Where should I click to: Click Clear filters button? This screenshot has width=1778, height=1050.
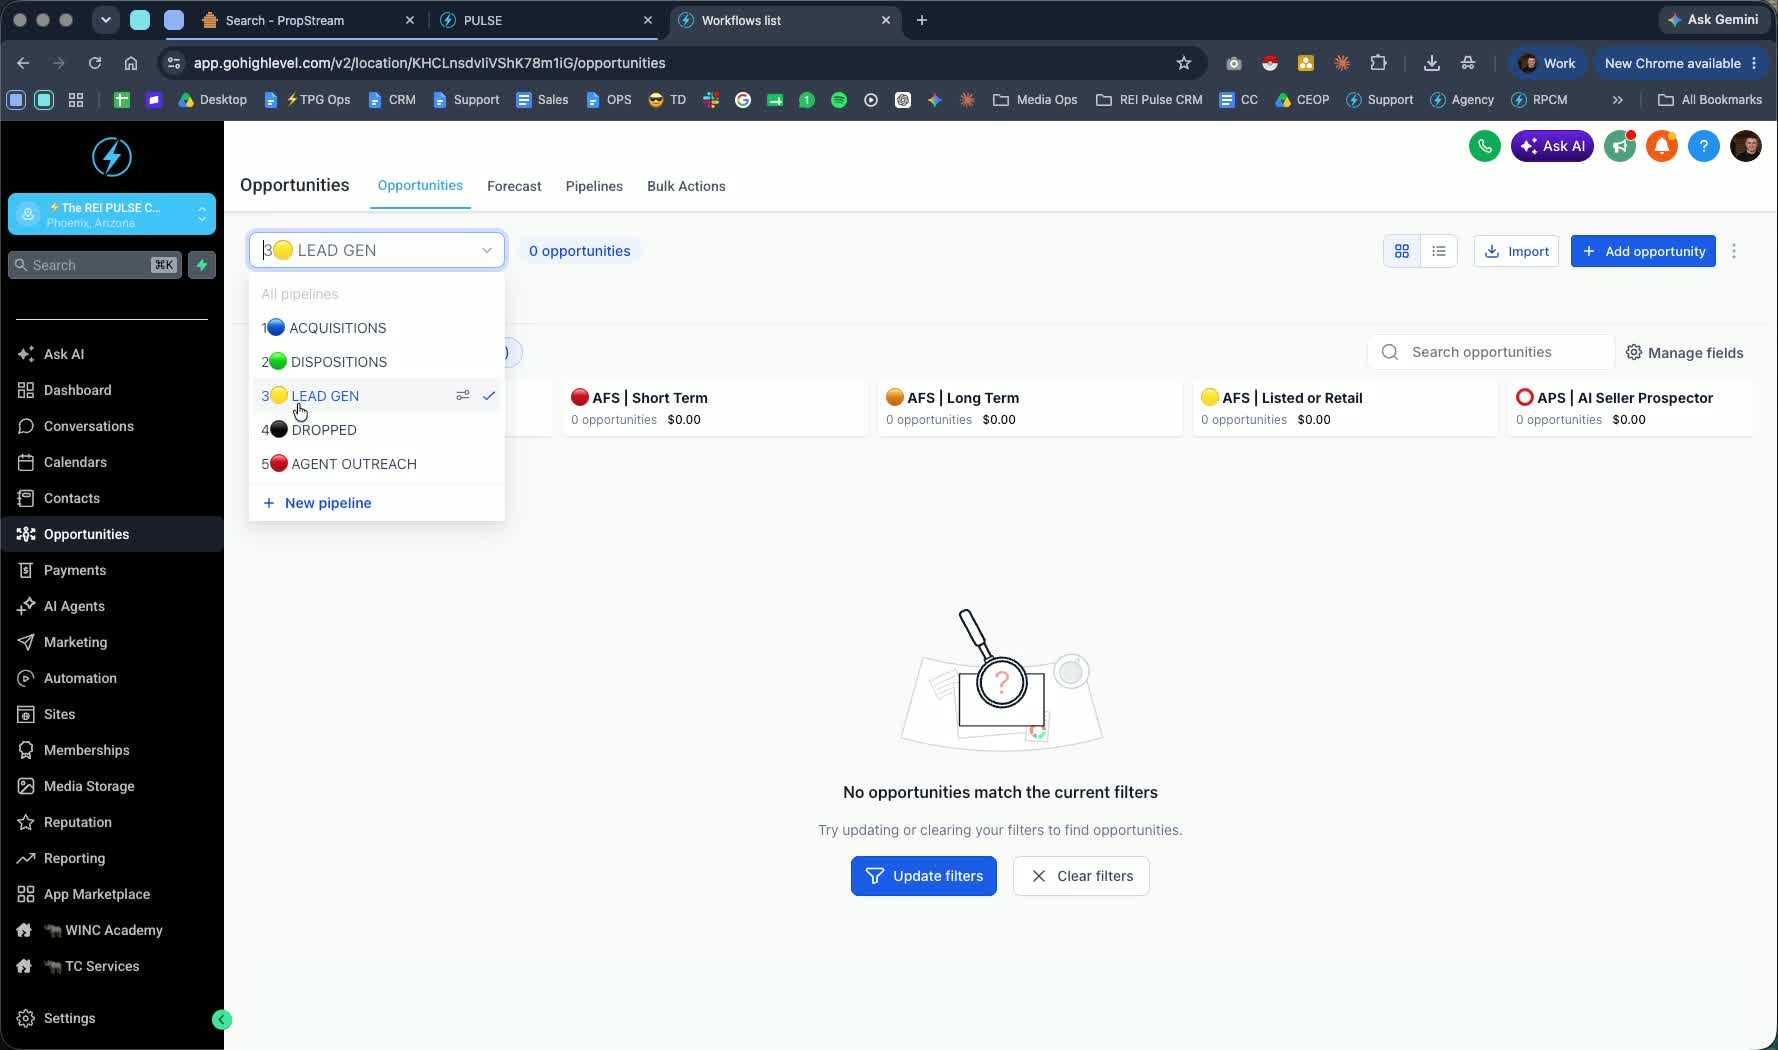(x=1081, y=876)
